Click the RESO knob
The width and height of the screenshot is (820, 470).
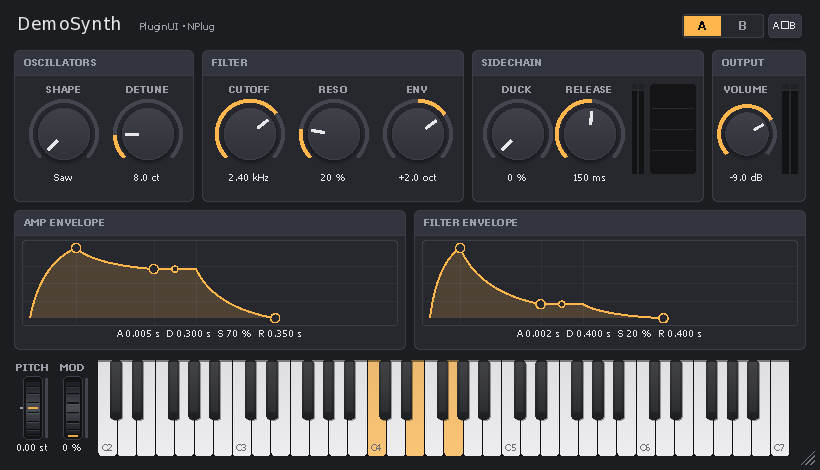pos(334,133)
